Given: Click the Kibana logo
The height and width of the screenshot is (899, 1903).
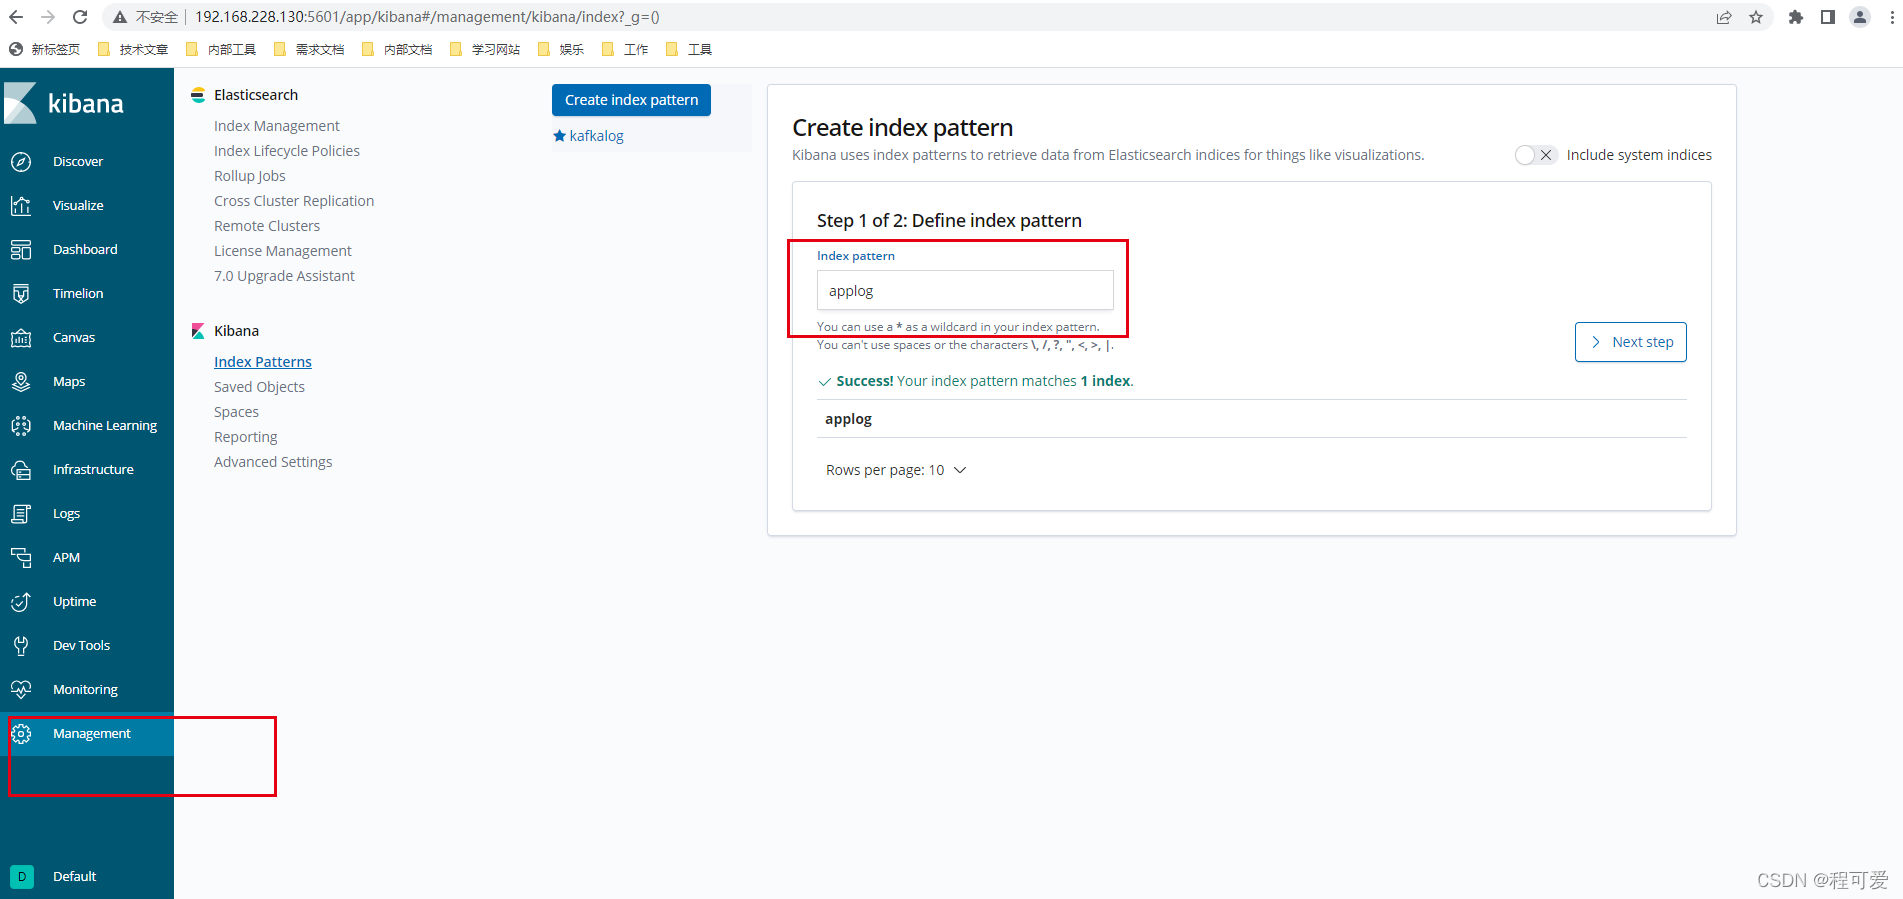Looking at the screenshot, I should point(64,103).
